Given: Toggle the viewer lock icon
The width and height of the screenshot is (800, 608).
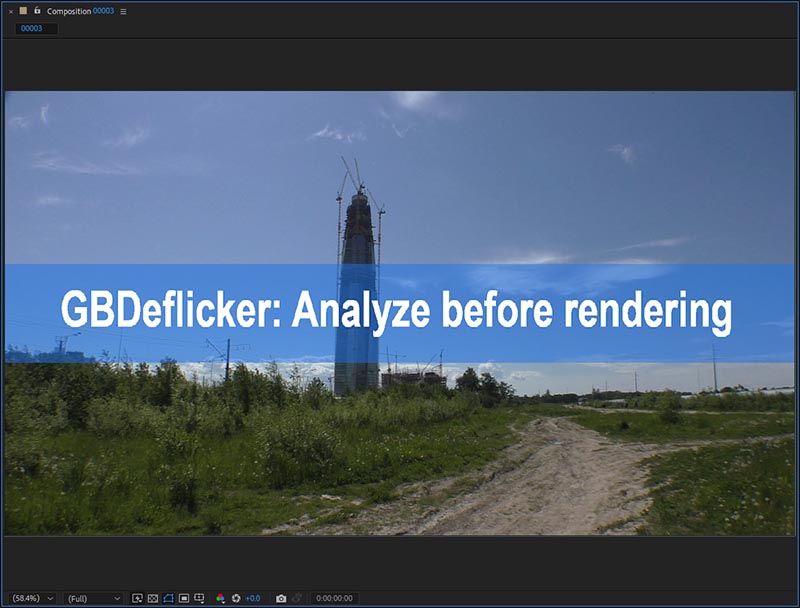Looking at the screenshot, I should coord(37,10).
